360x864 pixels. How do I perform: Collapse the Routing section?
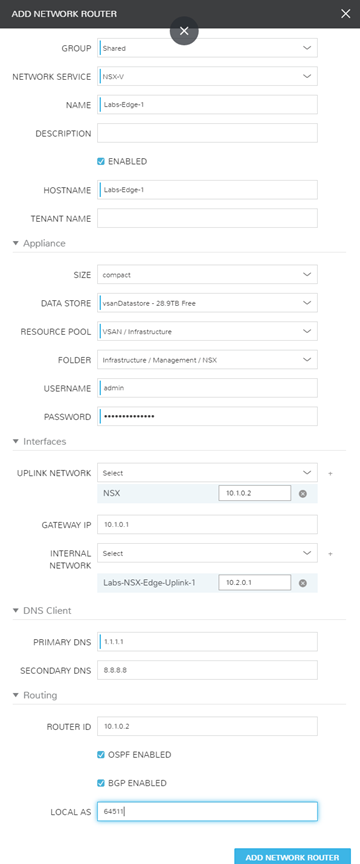pyautogui.click(x=16, y=695)
